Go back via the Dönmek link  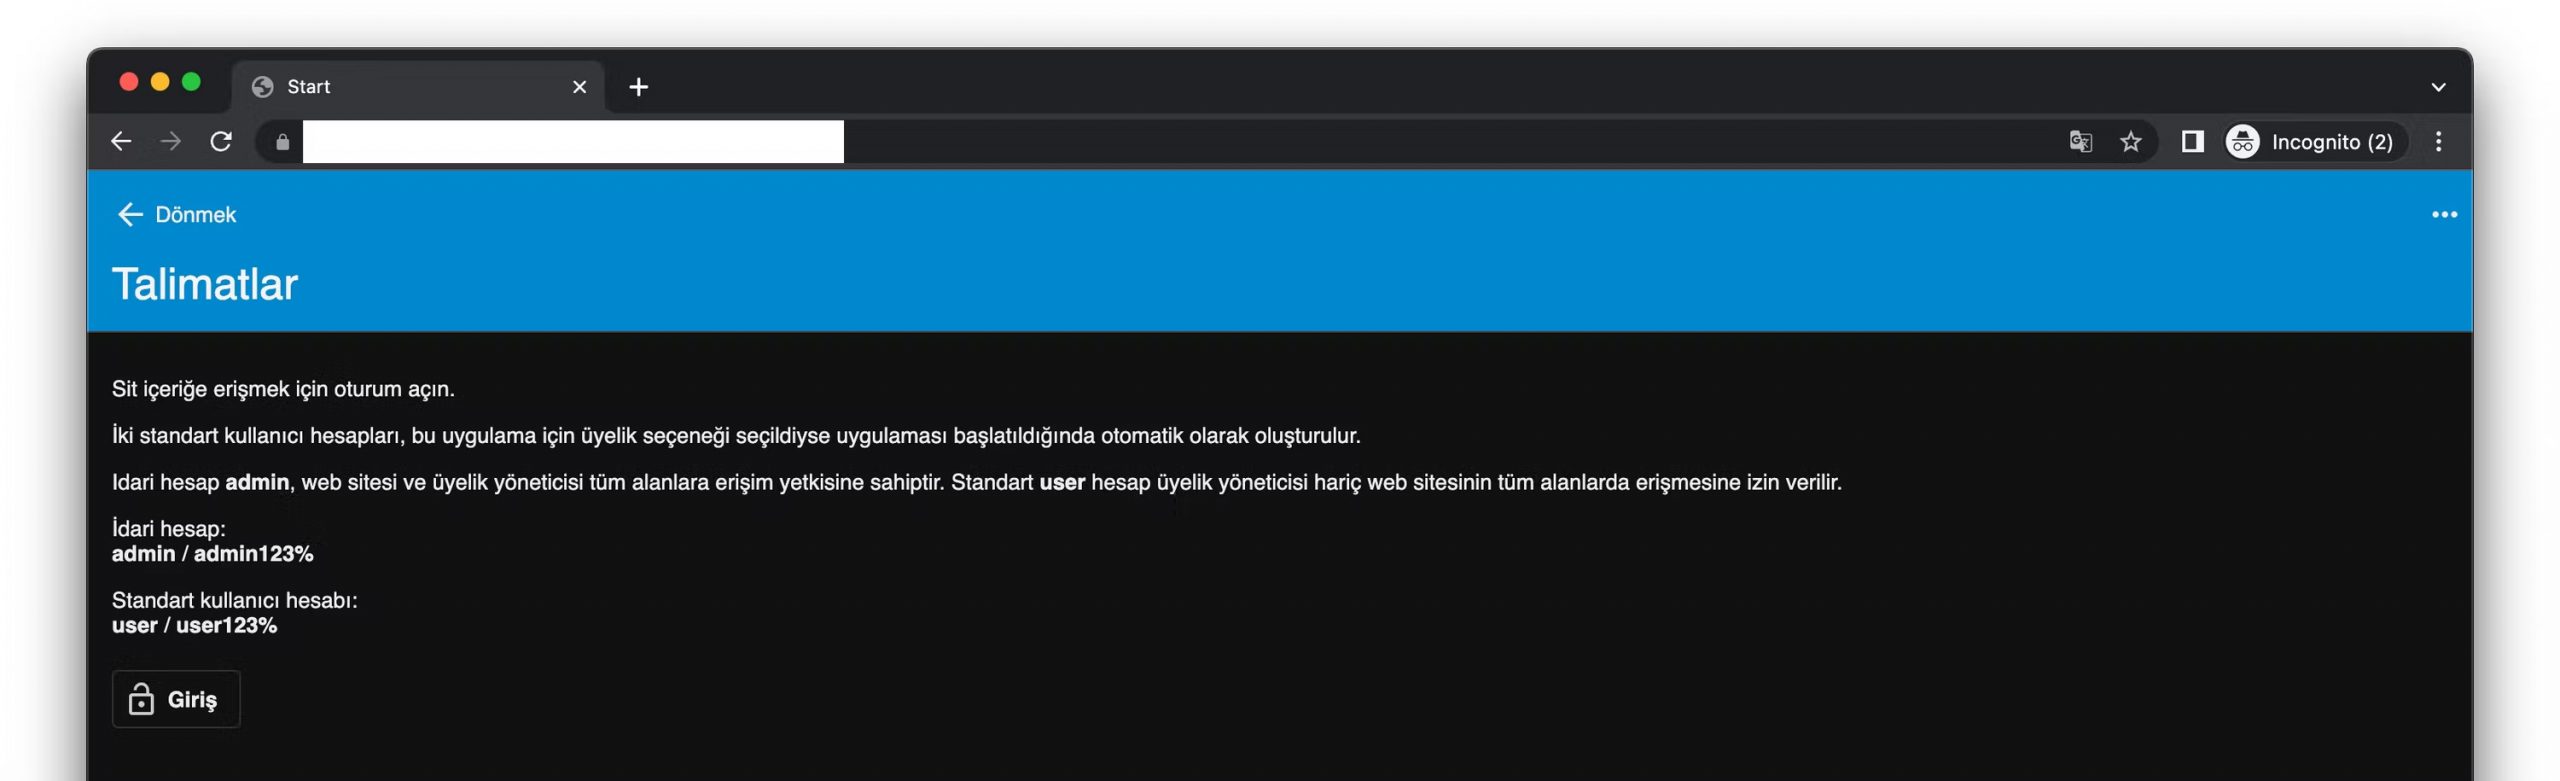(x=176, y=215)
